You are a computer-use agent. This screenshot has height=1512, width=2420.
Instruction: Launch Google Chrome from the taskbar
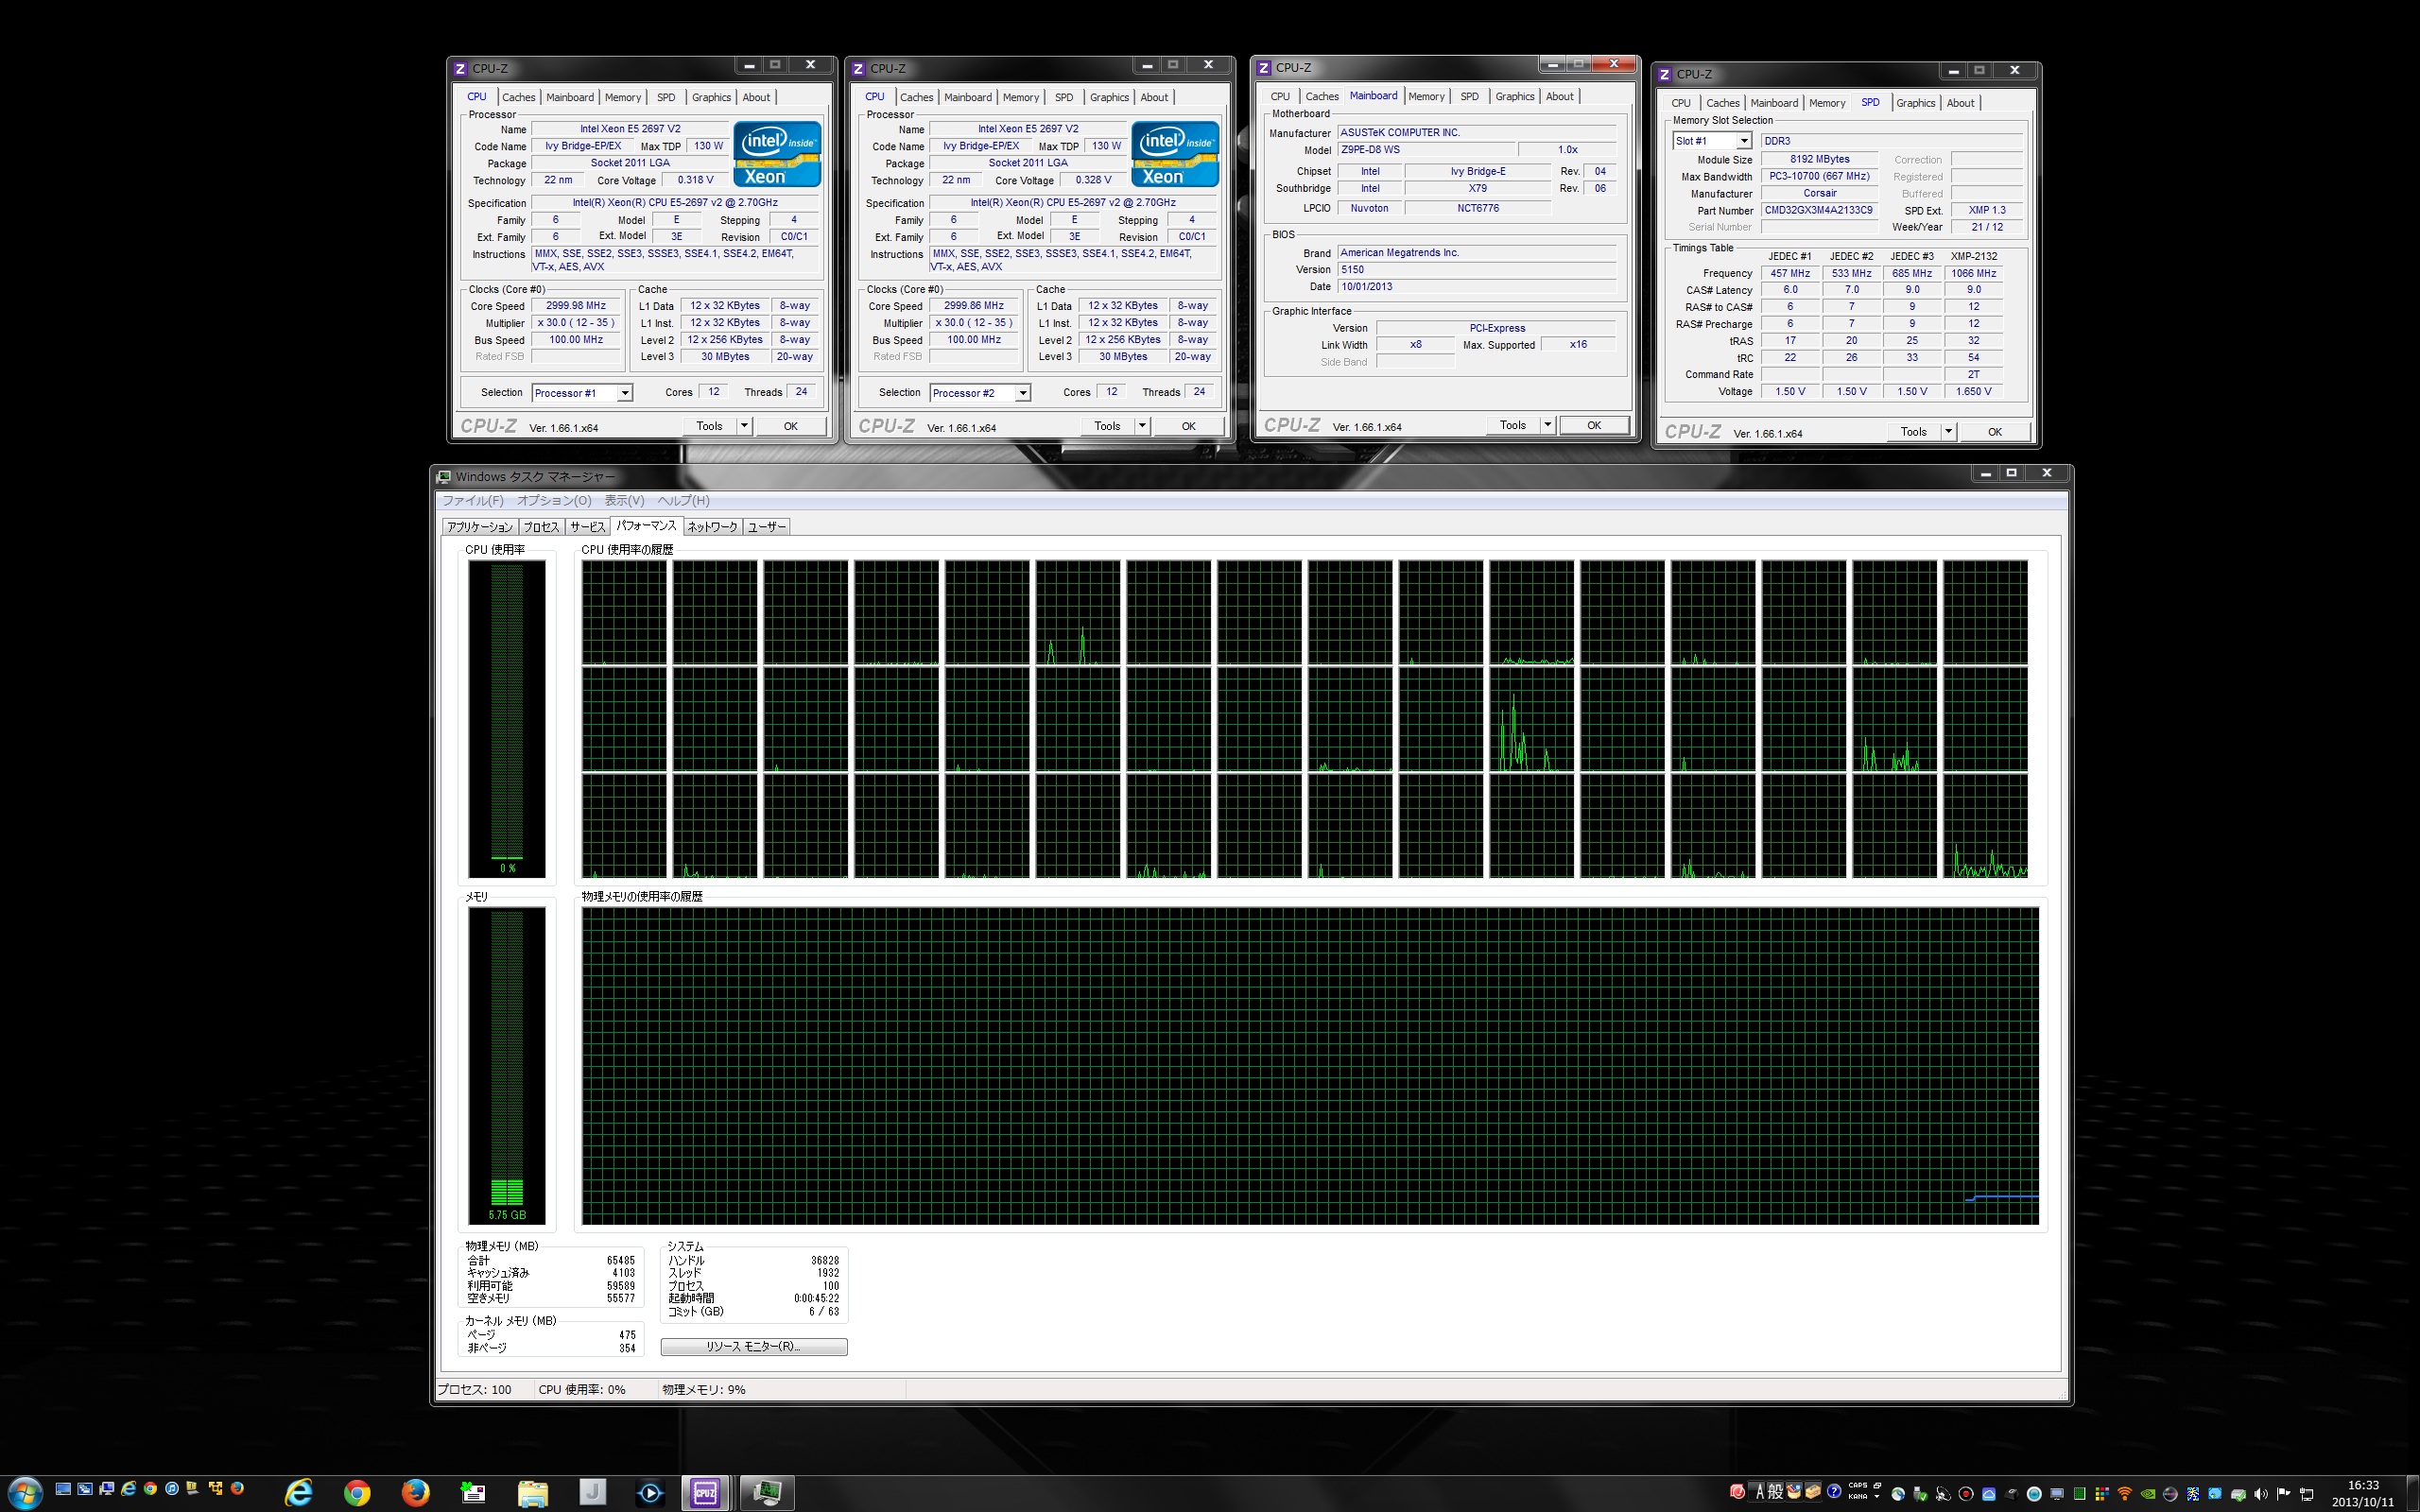356,1493
